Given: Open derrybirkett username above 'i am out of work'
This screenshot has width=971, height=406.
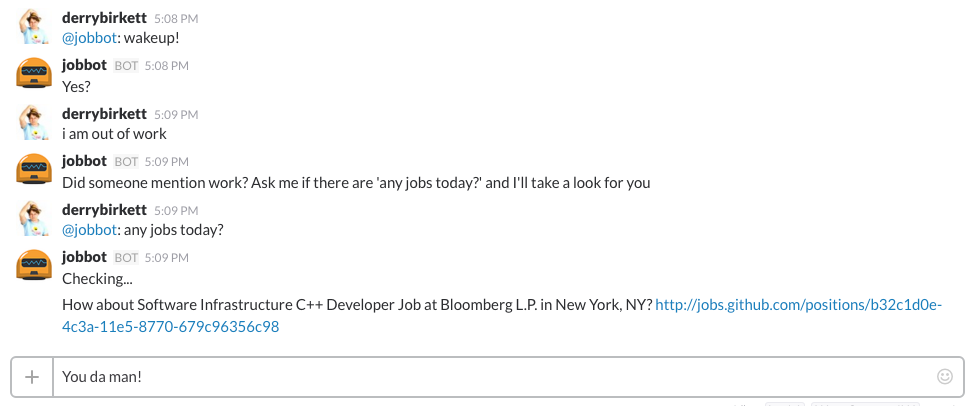Looking at the screenshot, I should 105,114.
